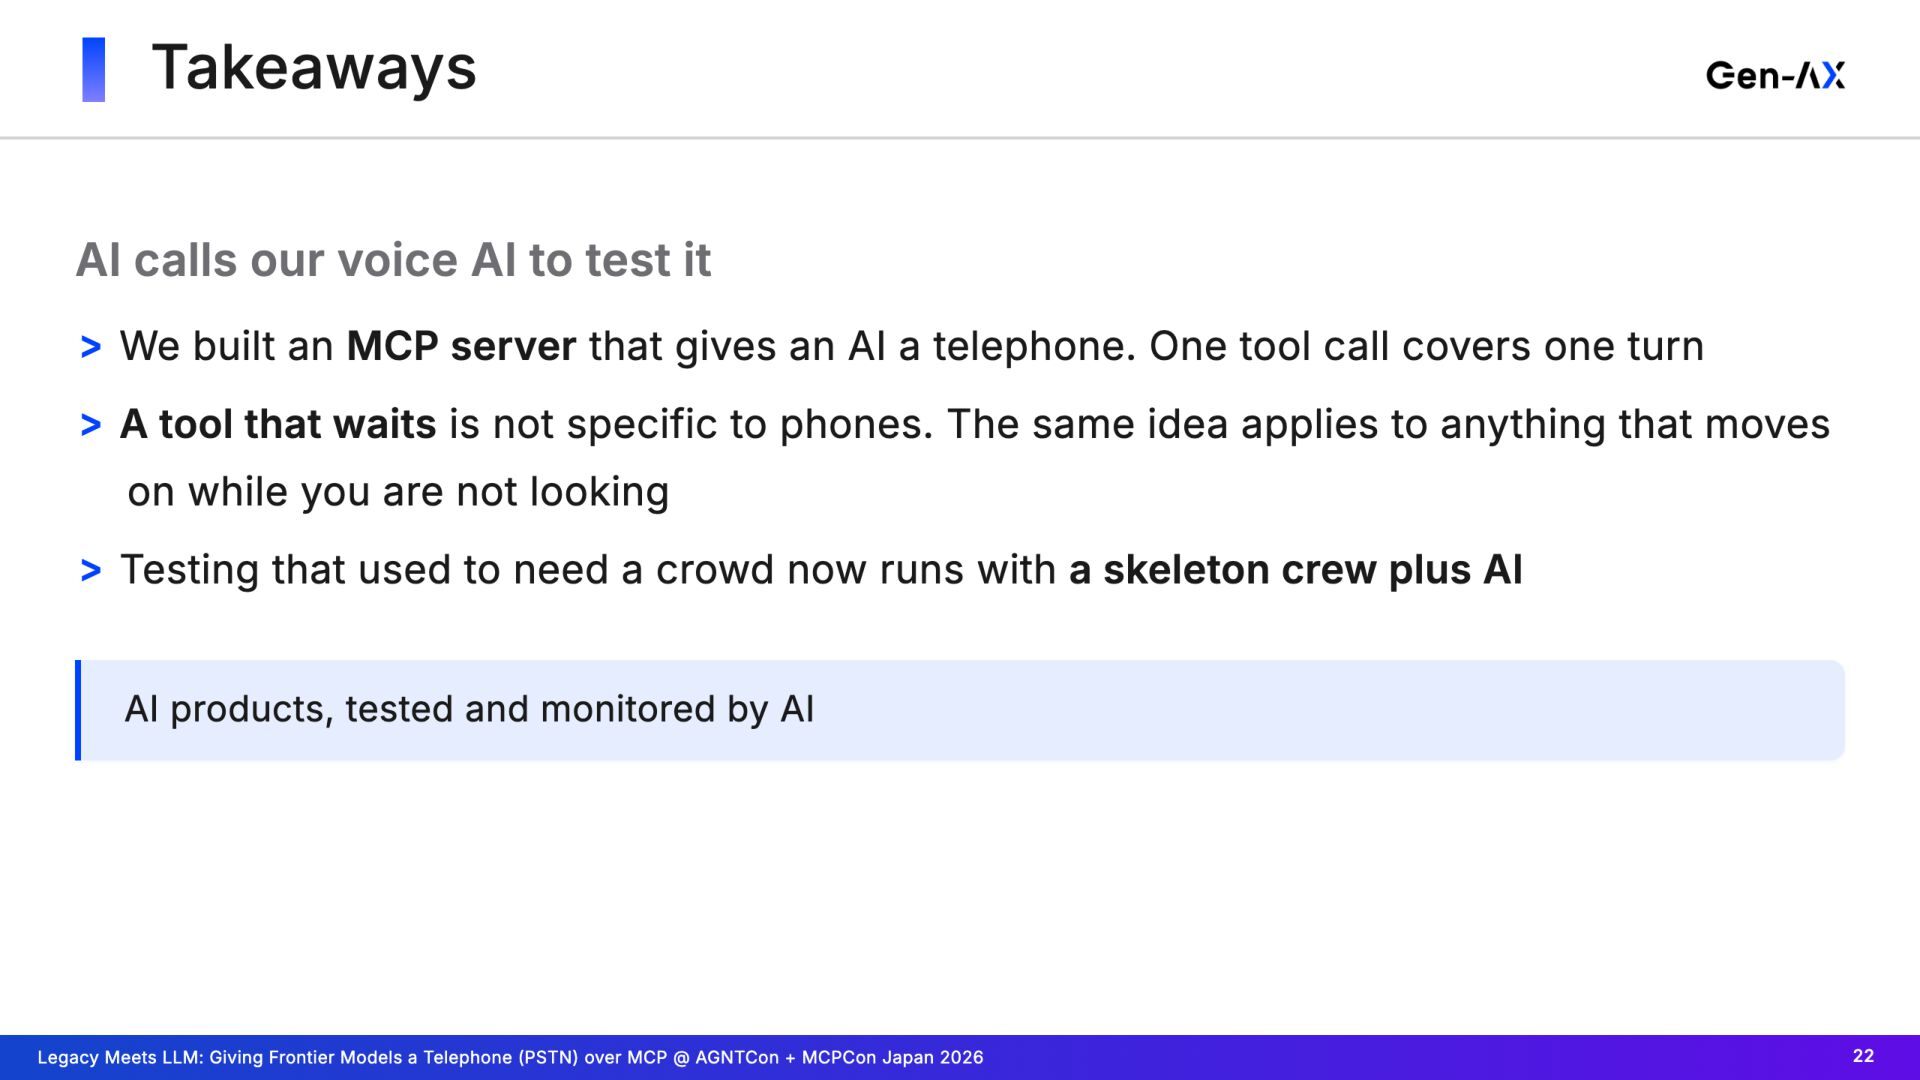Click the blue X in the Gen-AX logo
The height and width of the screenshot is (1080, 1920).
(x=1832, y=75)
